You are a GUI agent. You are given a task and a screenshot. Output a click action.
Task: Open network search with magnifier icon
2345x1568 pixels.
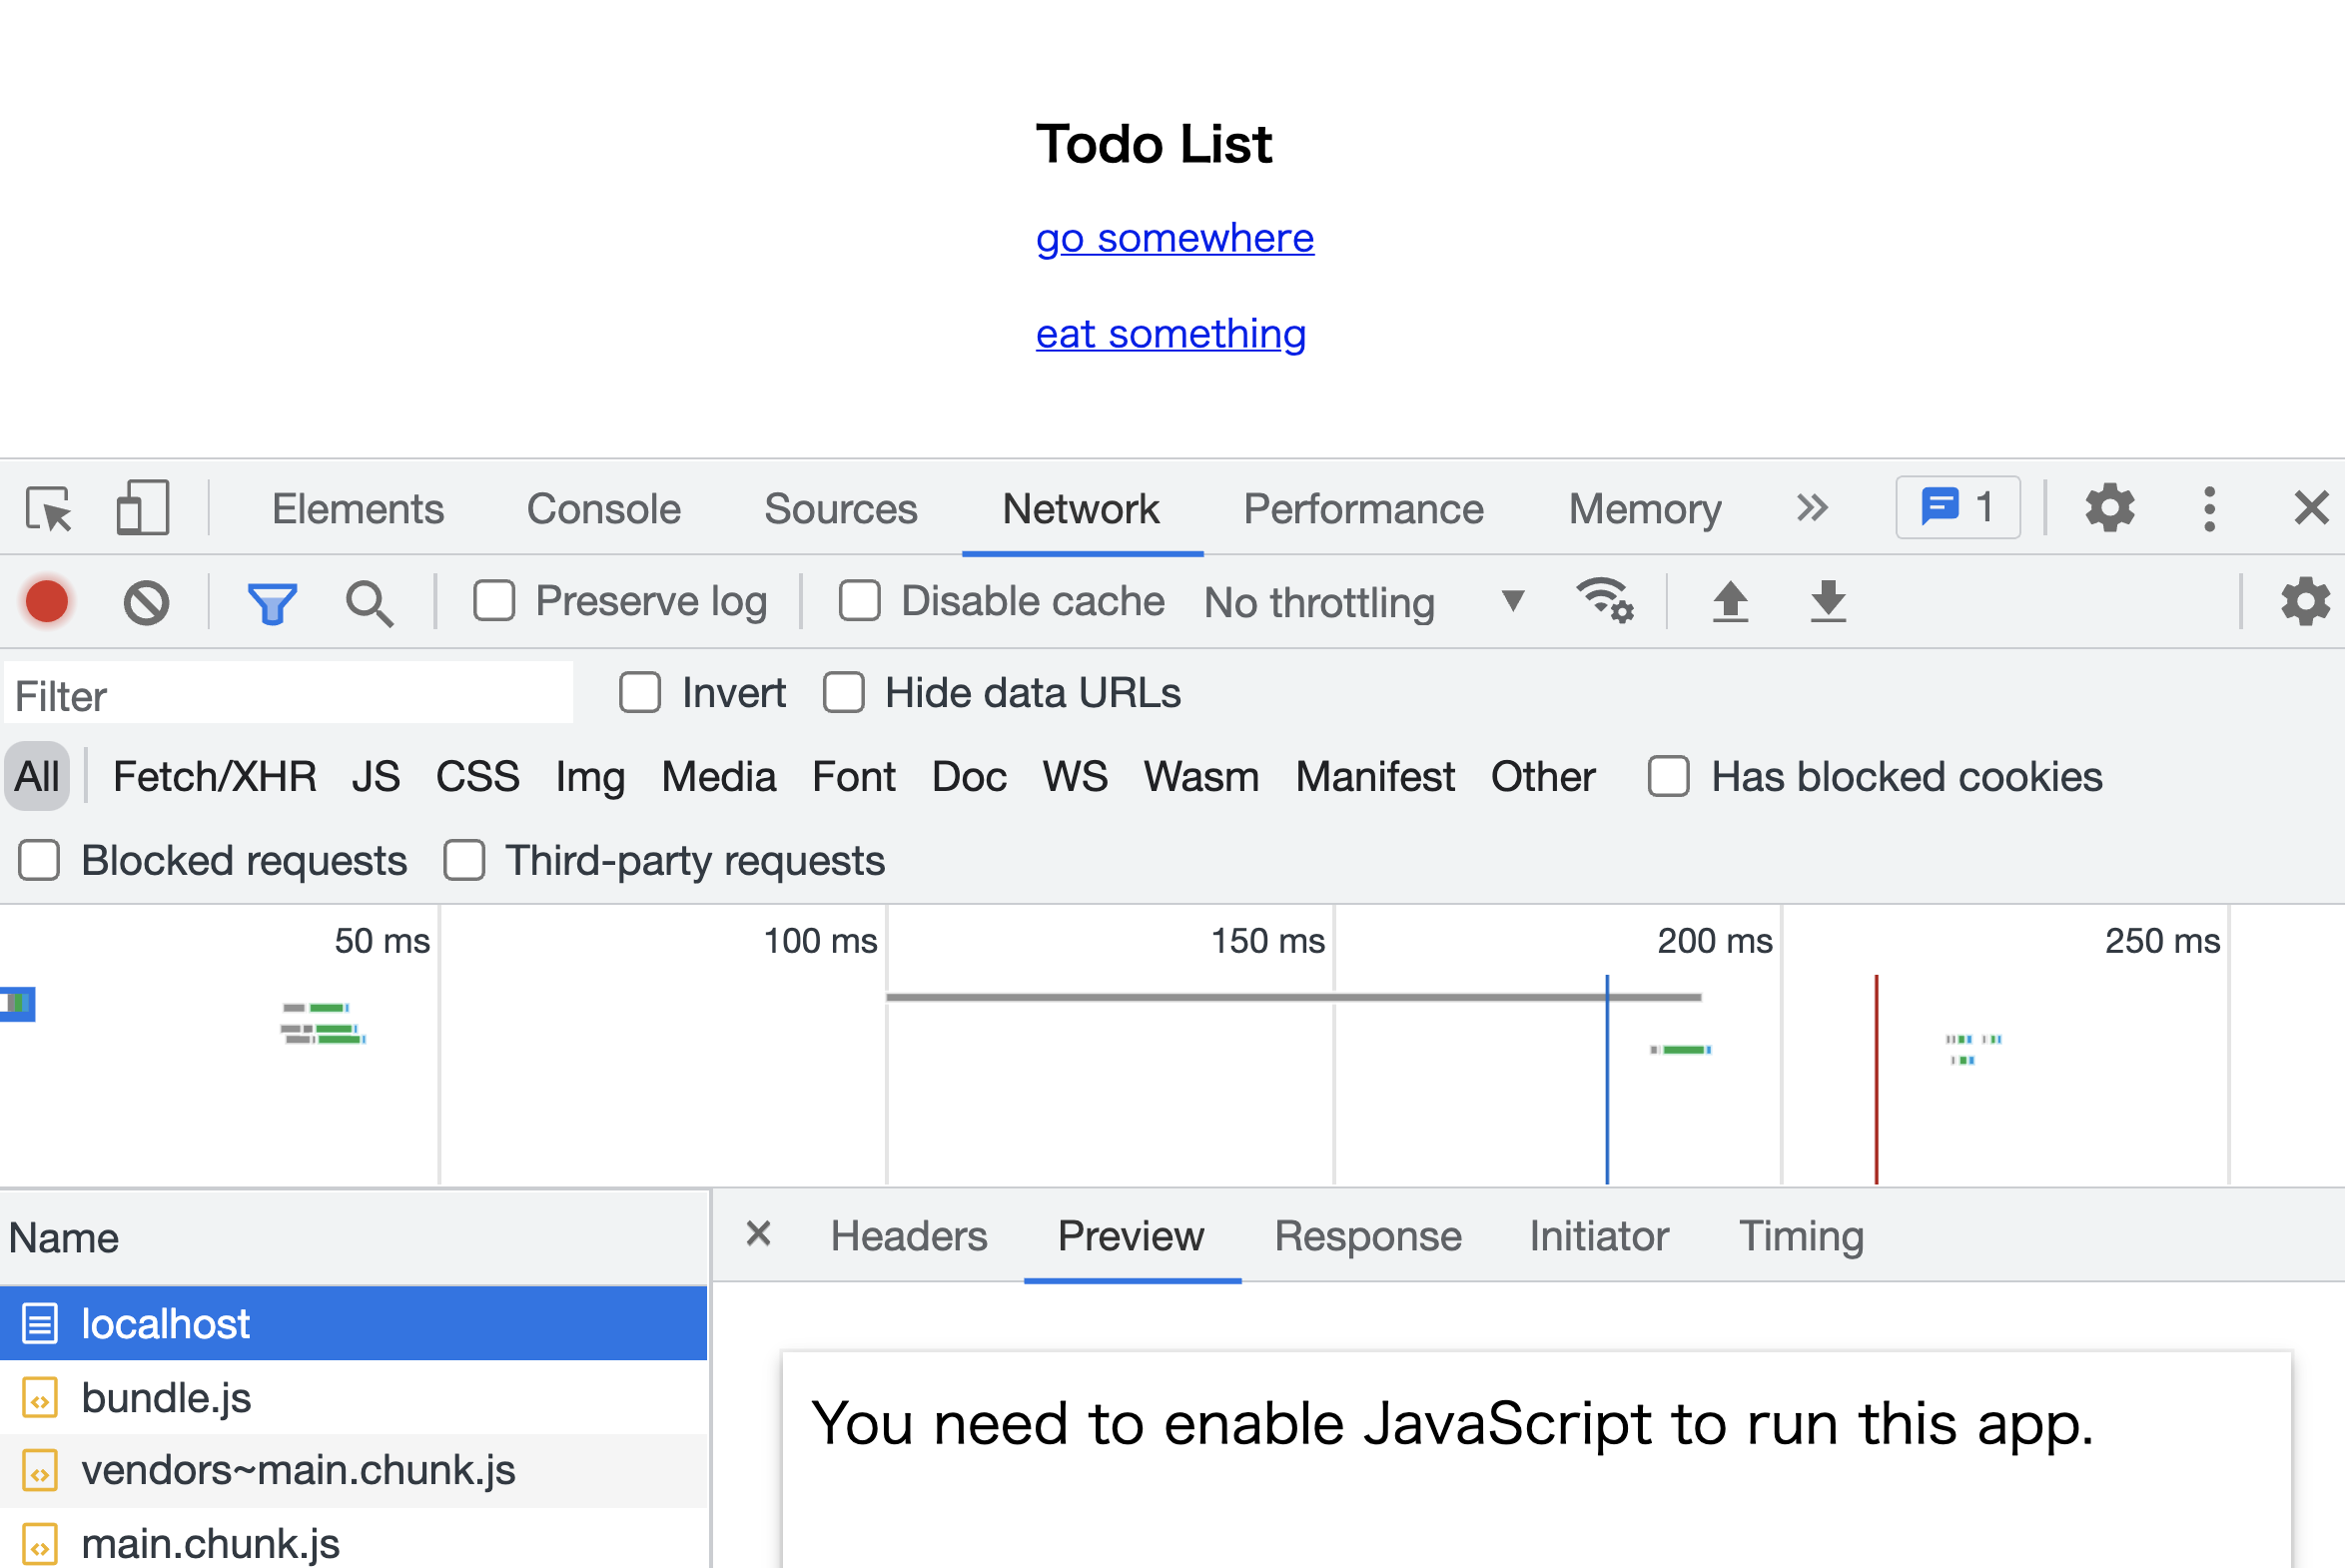click(369, 602)
